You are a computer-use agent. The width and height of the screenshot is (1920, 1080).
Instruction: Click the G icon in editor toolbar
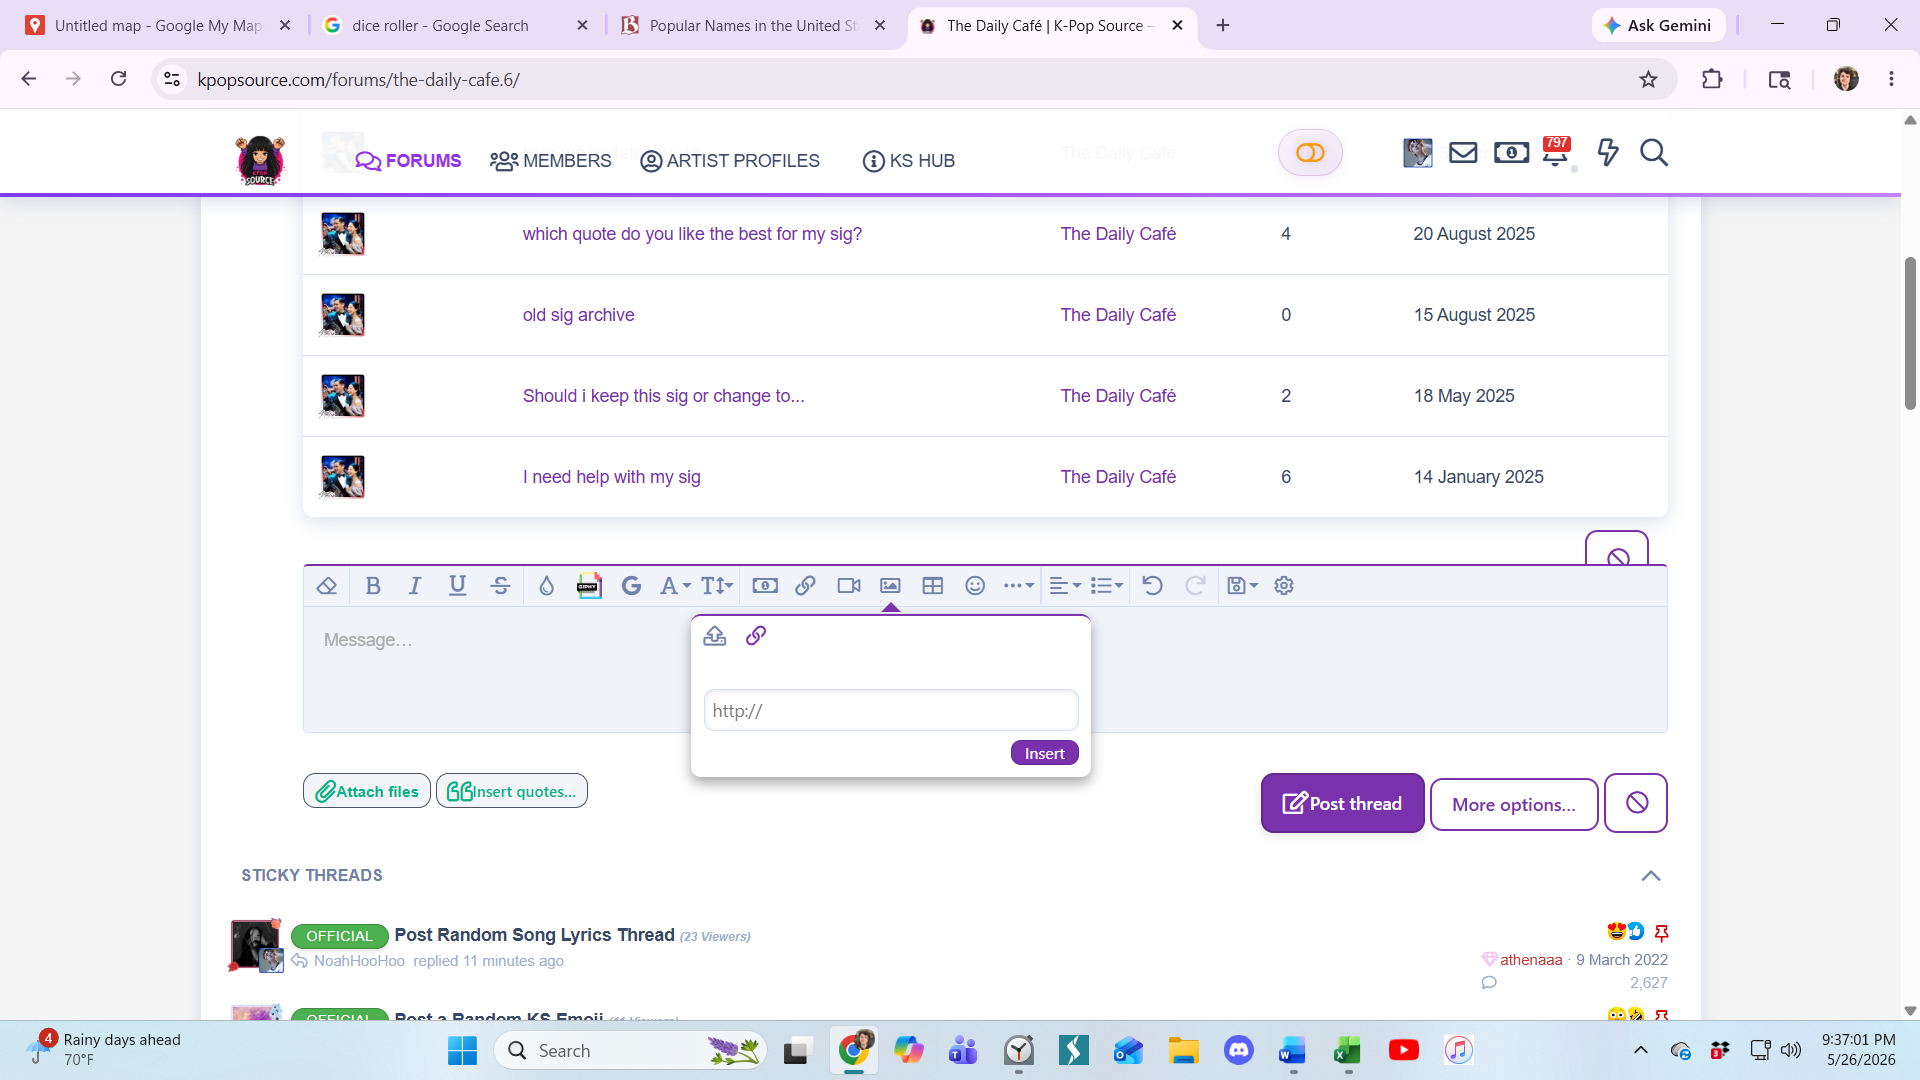pyautogui.click(x=631, y=586)
